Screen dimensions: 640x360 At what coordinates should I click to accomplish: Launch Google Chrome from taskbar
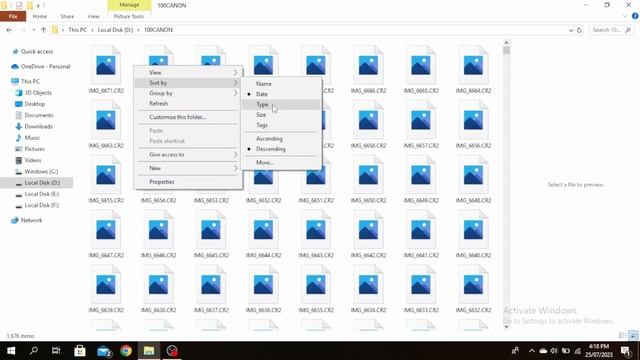(126, 351)
